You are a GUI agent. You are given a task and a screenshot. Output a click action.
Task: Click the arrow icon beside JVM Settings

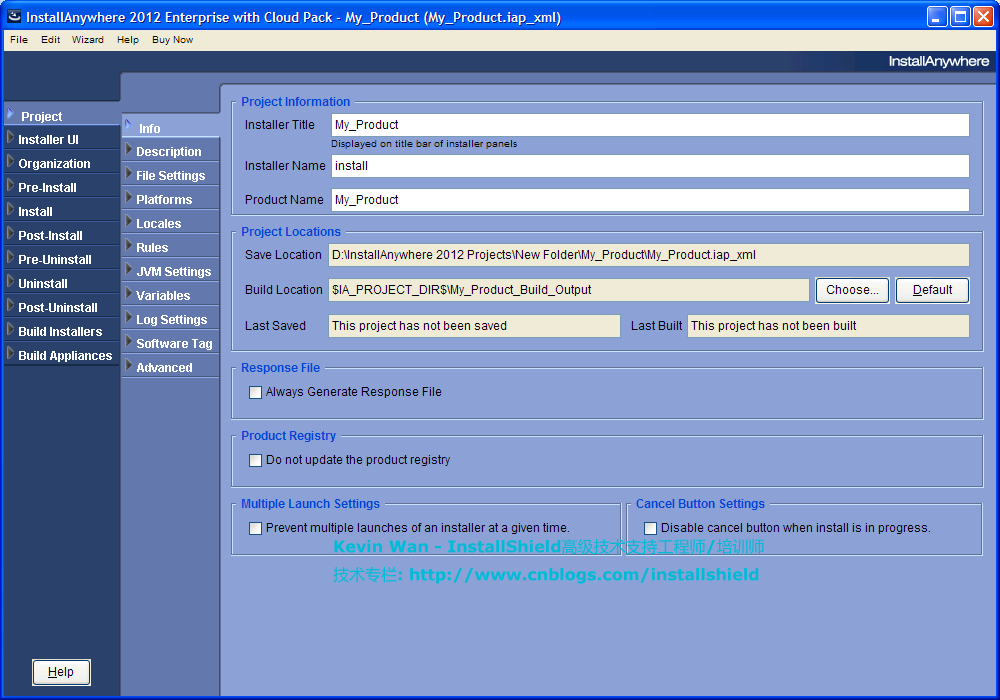(x=128, y=270)
